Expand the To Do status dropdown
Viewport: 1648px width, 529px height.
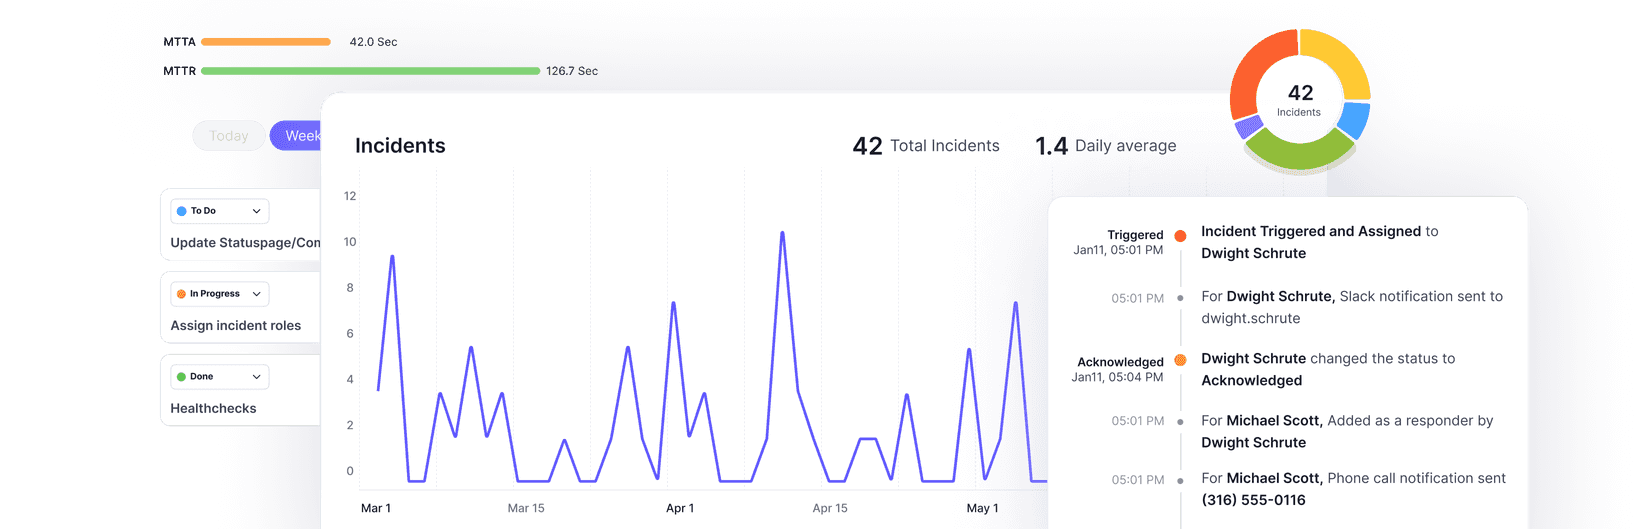click(256, 211)
